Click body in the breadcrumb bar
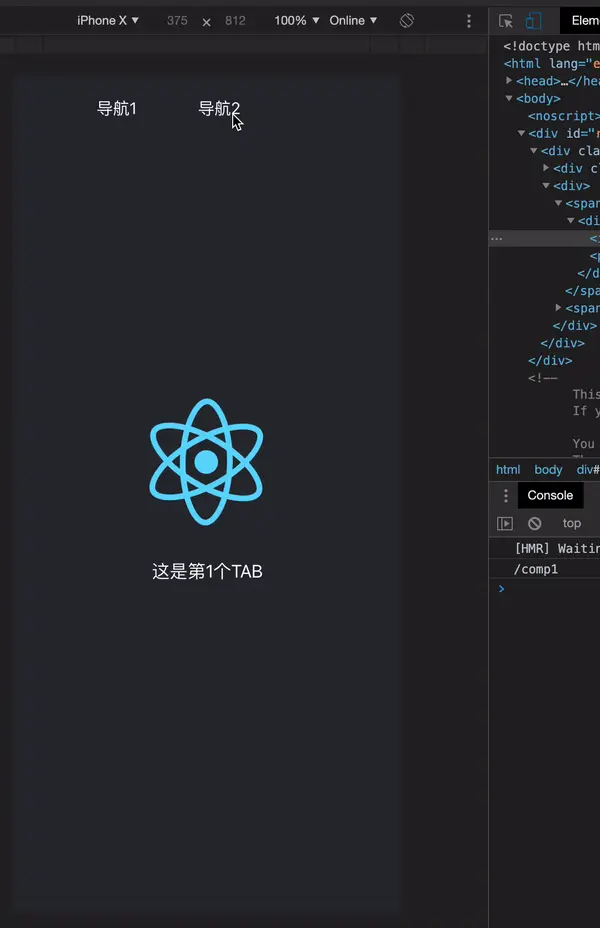600x928 pixels. coord(548,469)
